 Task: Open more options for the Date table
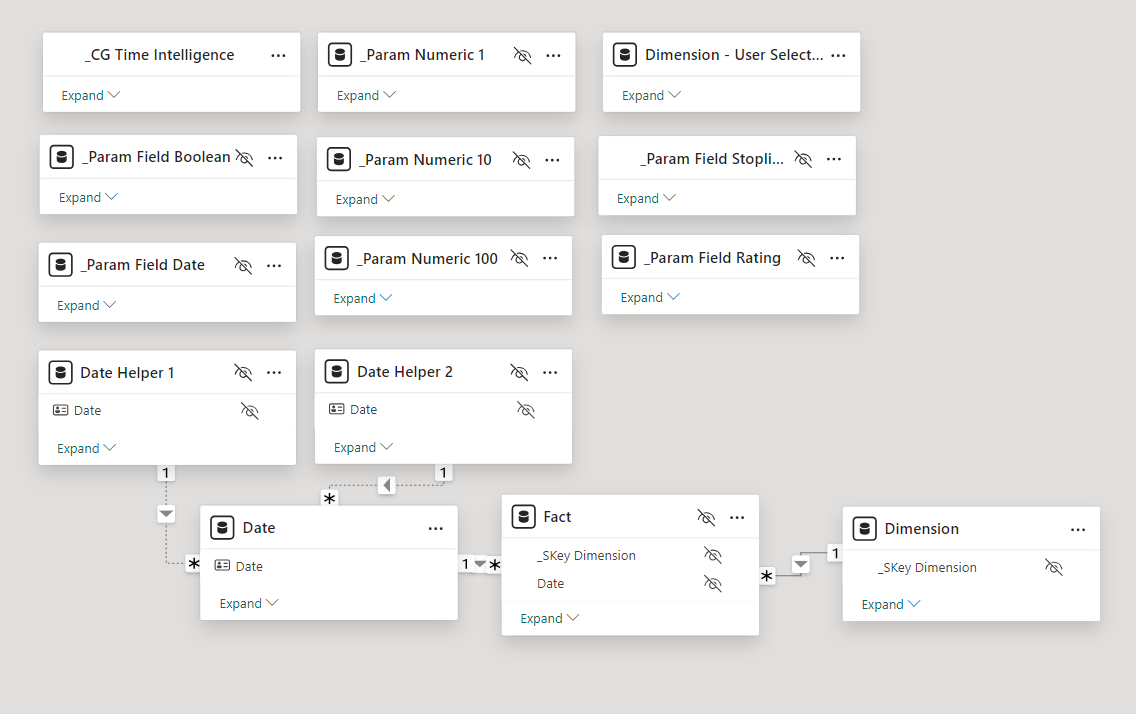(435, 529)
